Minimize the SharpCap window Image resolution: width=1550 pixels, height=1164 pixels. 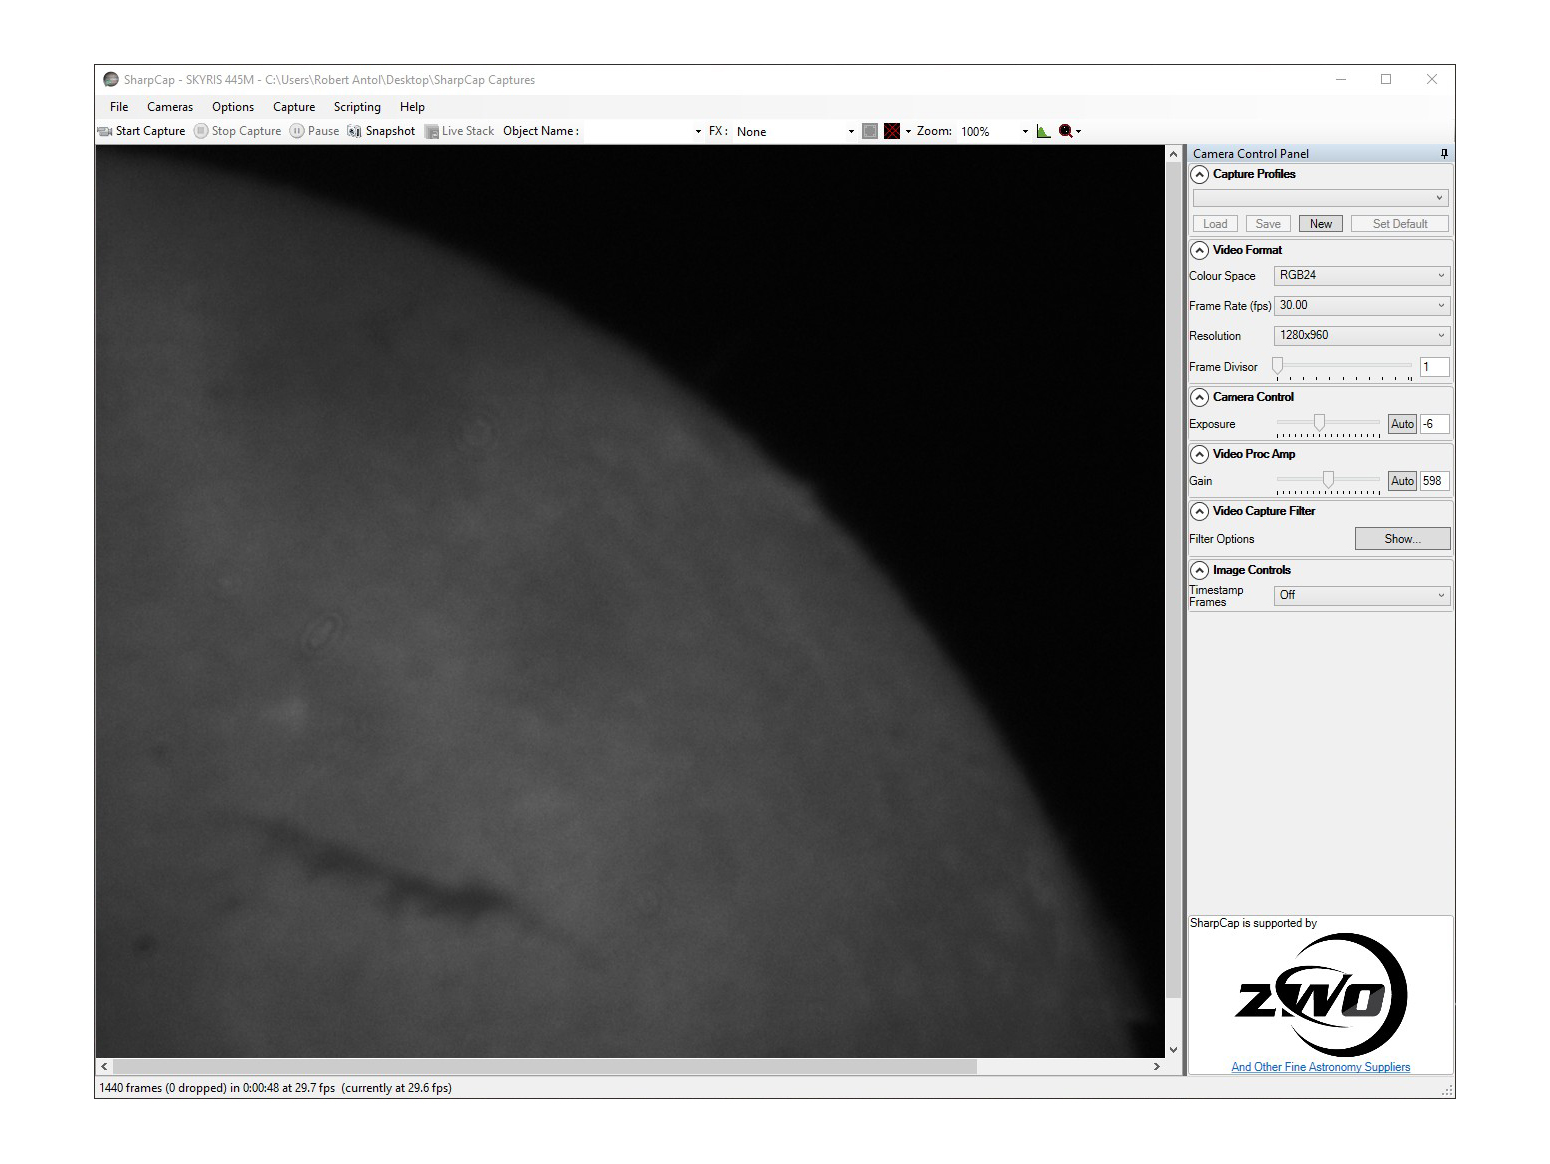tap(1341, 80)
